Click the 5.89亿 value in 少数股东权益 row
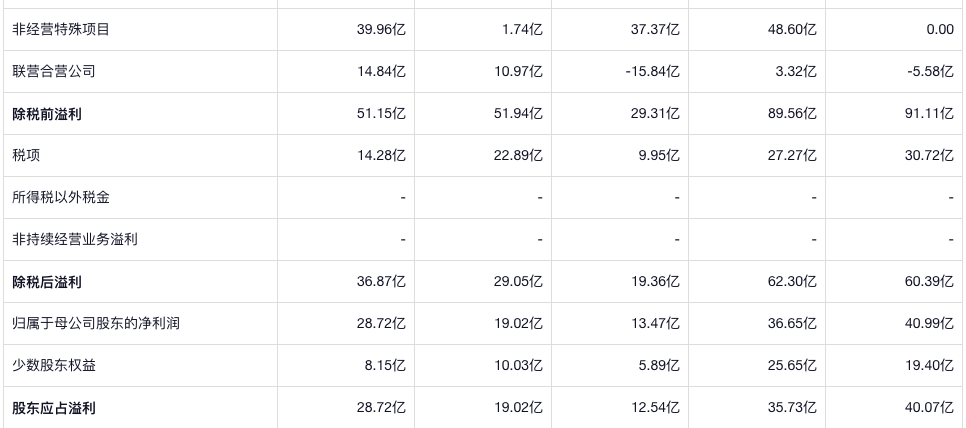Image resolution: width=966 pixels, height=428 pixels. pyautogui.click(x=659, y=366)
